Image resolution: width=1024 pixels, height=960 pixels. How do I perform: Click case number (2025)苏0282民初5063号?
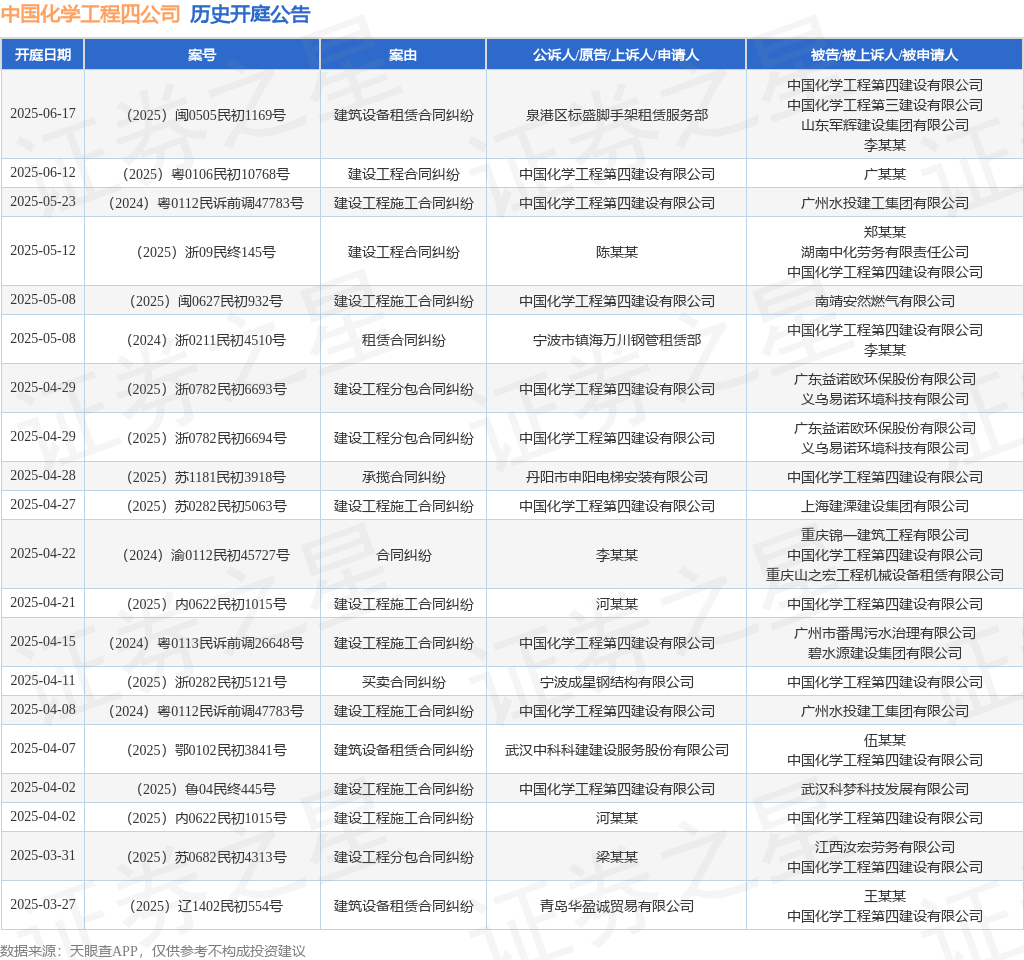pyautogui.click(x=206, y=505)
